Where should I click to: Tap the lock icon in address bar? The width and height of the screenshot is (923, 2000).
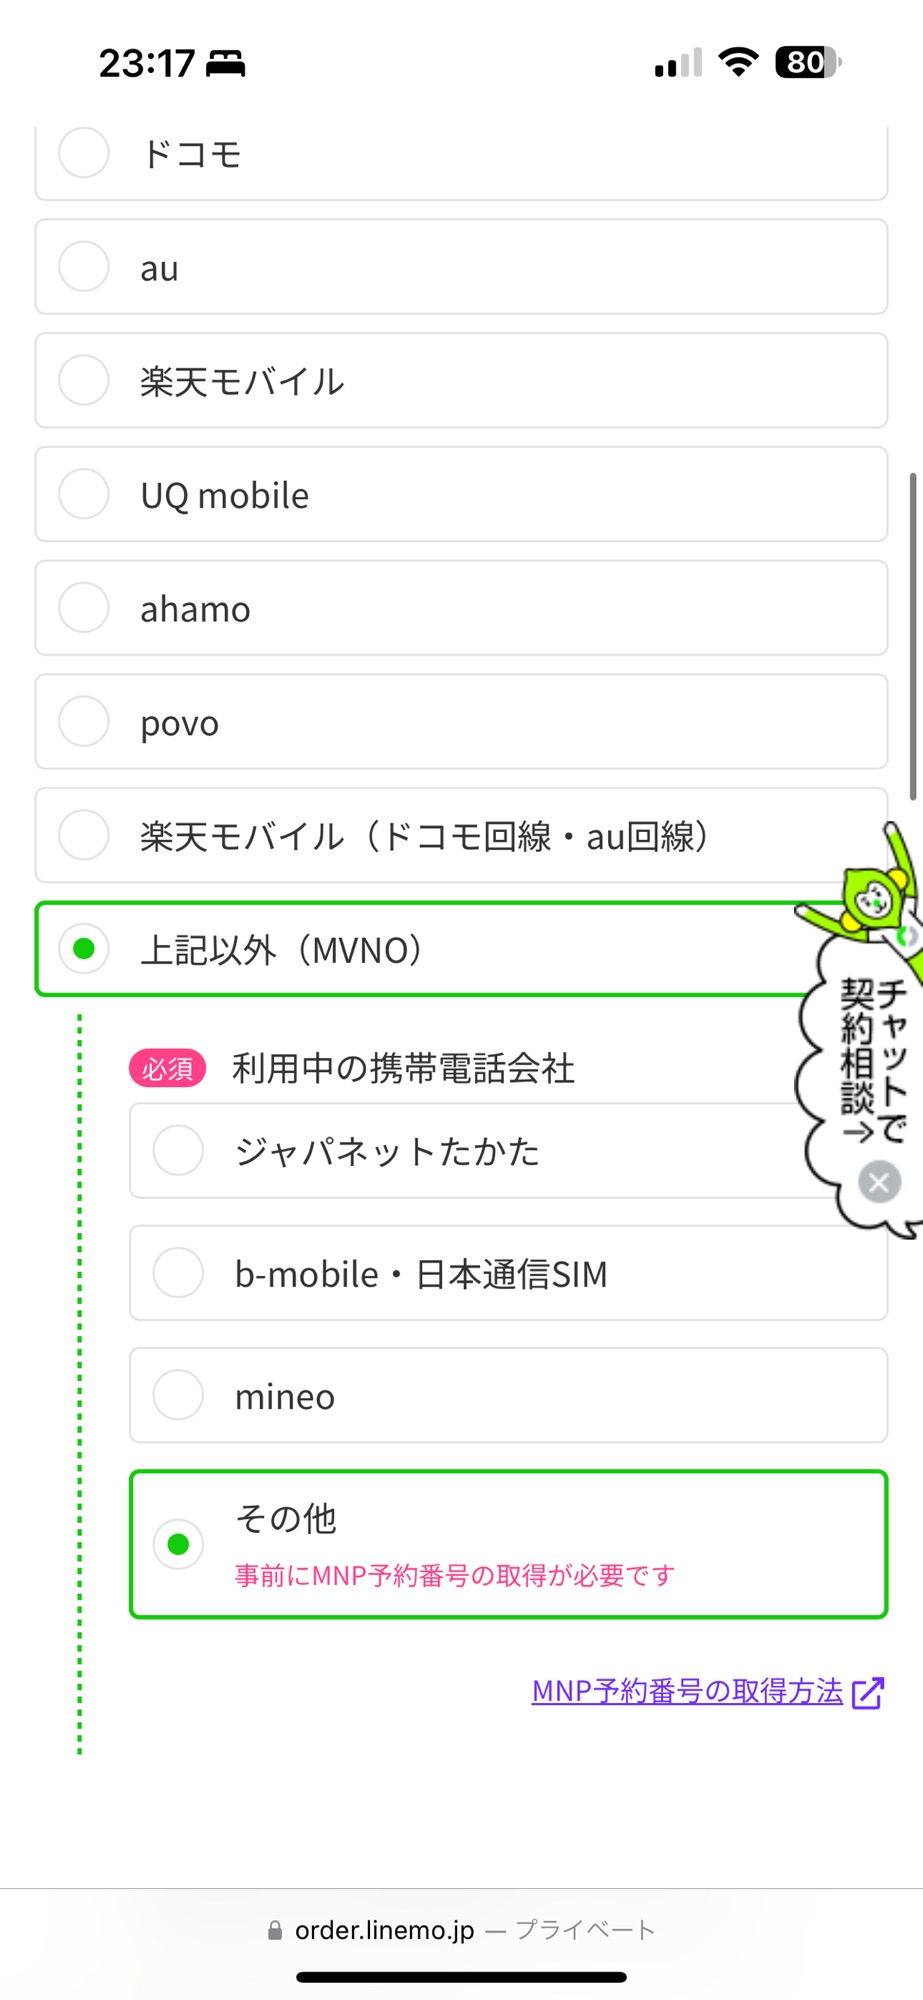(275, 1931)
